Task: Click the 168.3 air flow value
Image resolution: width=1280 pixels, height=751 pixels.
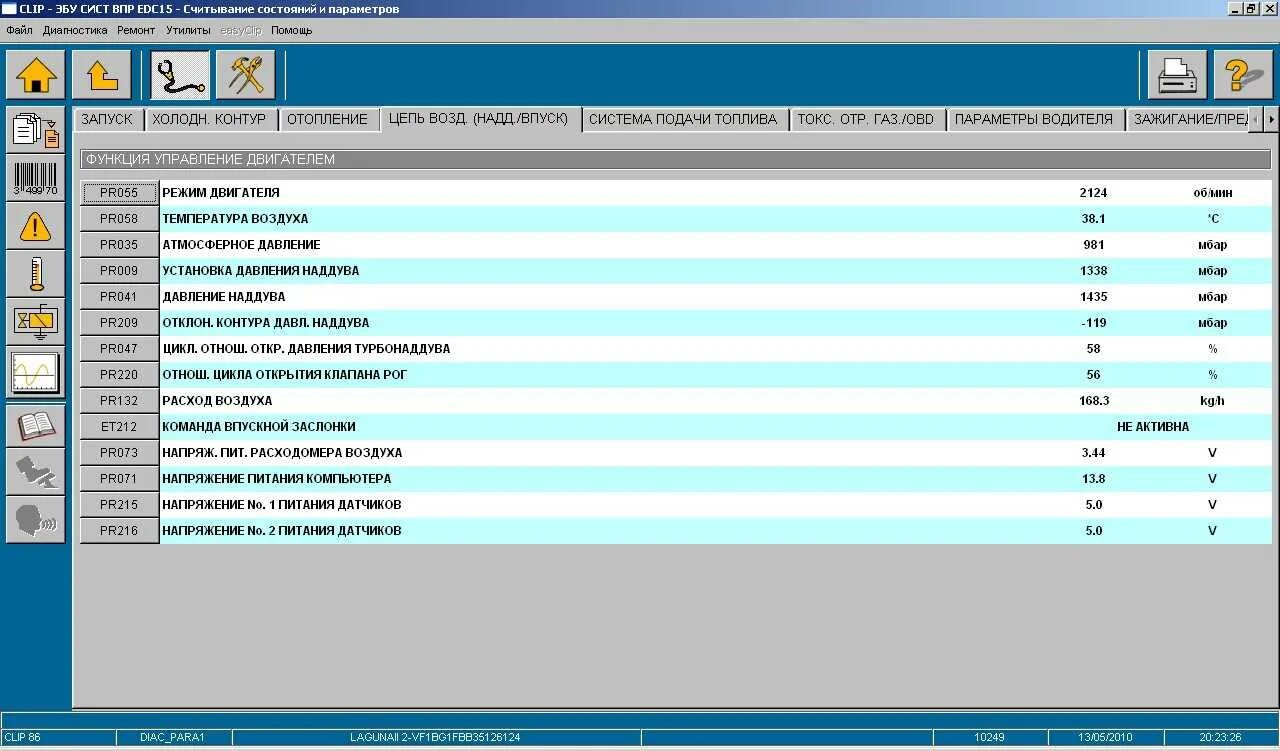Action: [x=1094, y=401]
